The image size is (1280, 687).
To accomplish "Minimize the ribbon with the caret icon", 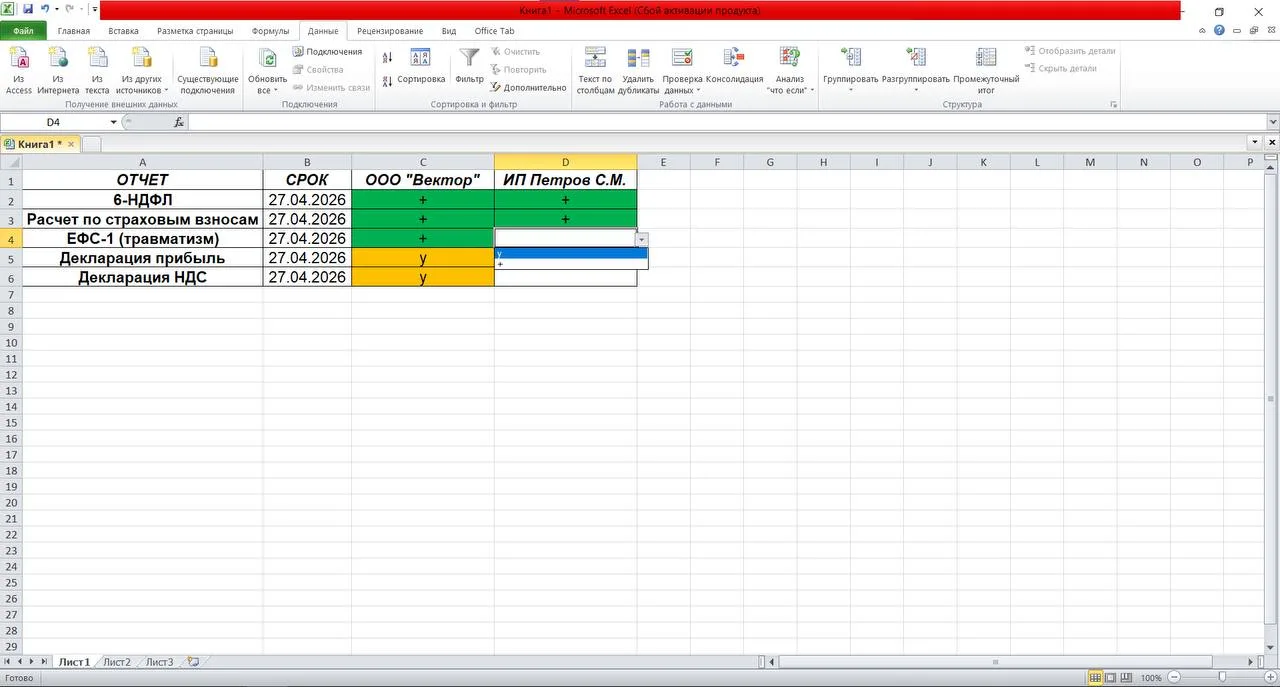I will 1203,31.
